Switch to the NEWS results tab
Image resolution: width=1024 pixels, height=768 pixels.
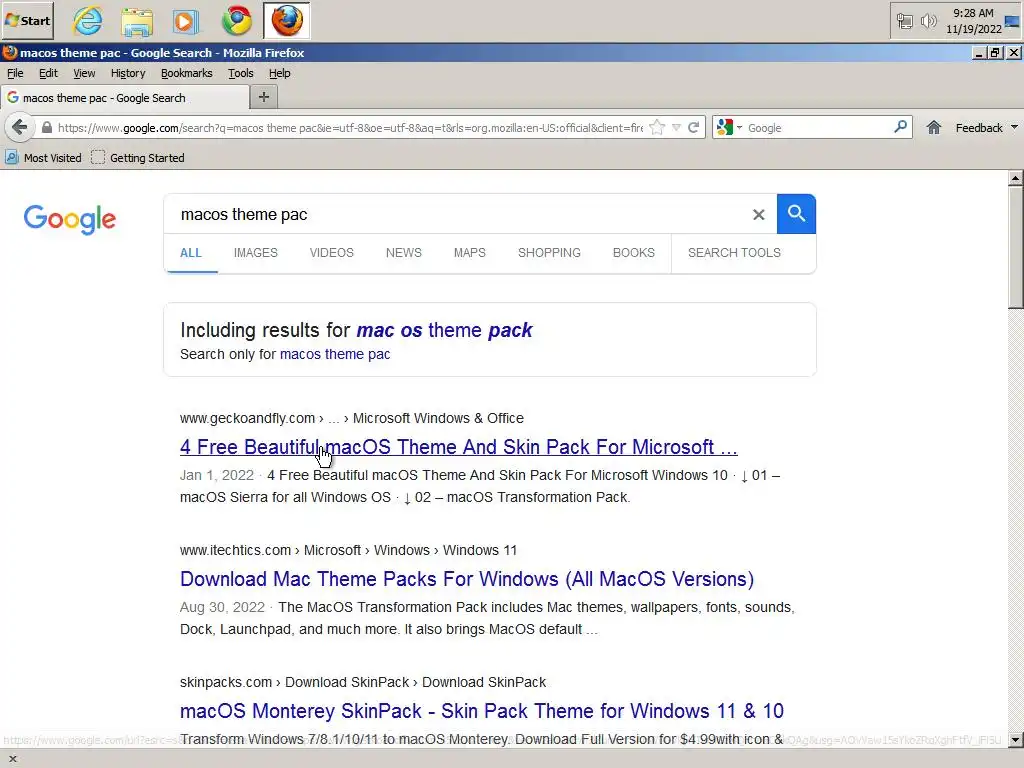pyautogui.click(x=404, y=253)
